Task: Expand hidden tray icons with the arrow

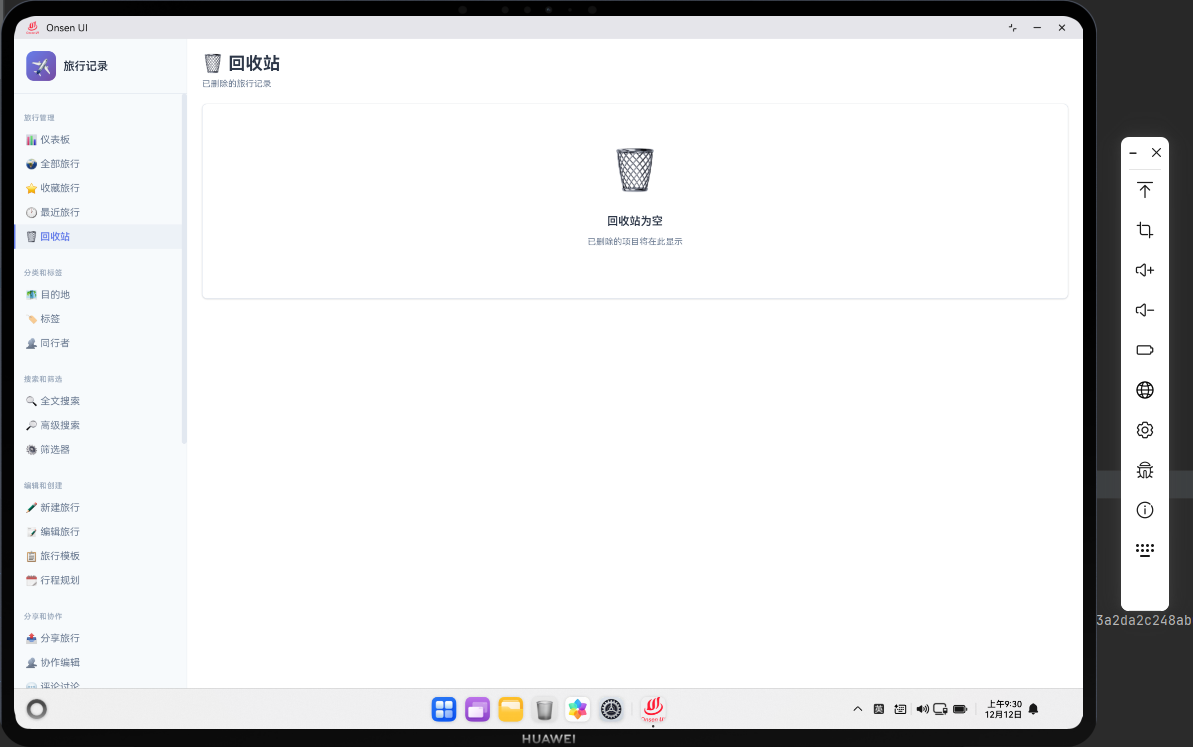Action: pos(857,708)
